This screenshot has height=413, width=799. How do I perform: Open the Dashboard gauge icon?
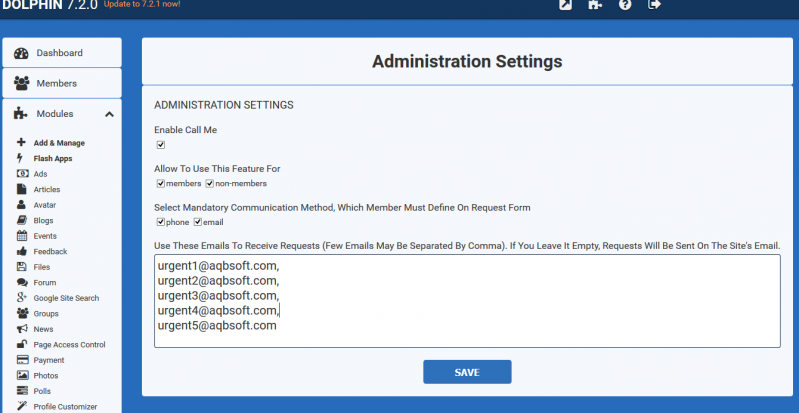pyautogui.click(x=21, y=53)
